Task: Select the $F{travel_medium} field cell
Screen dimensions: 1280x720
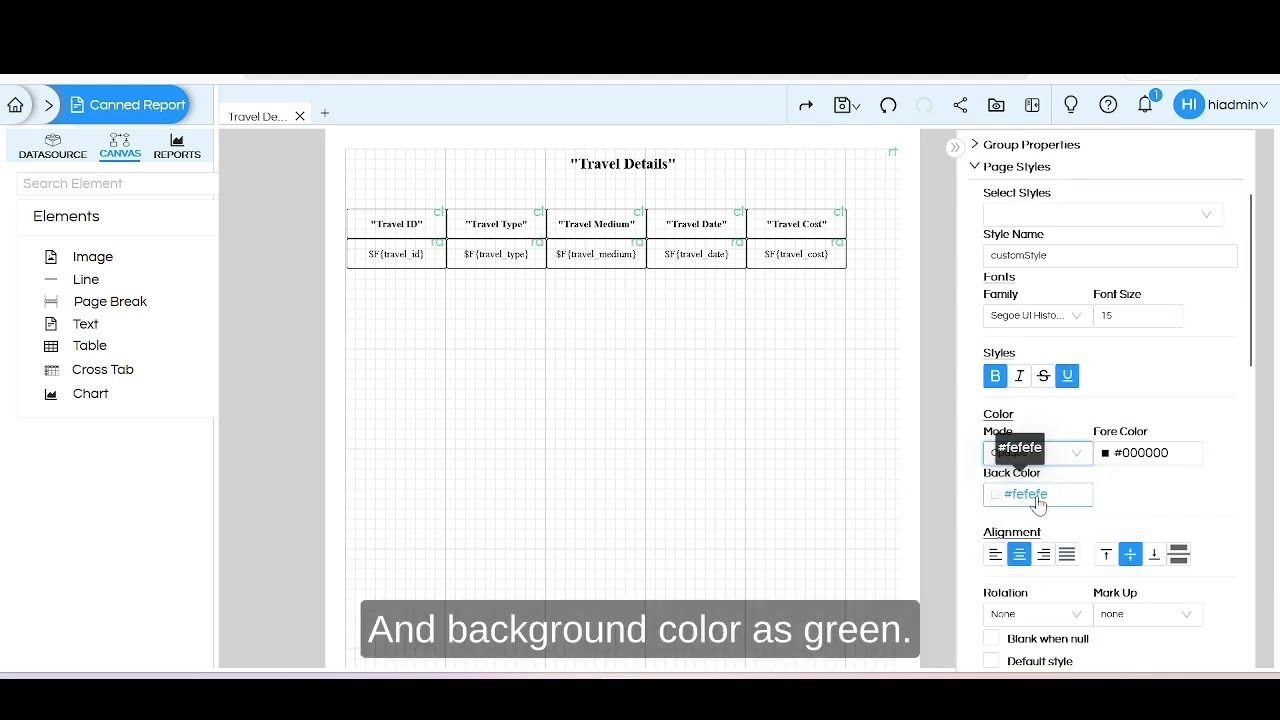Action: pos(596,254)
